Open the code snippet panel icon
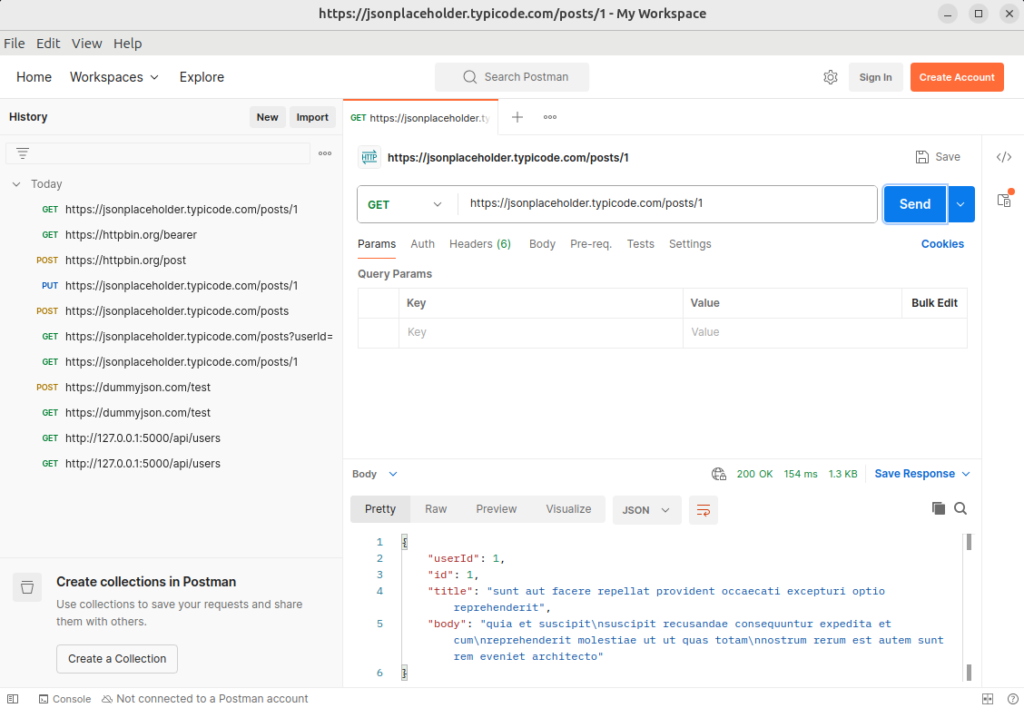Viewport: 1024px width, 708px height. coord(1004,157)
